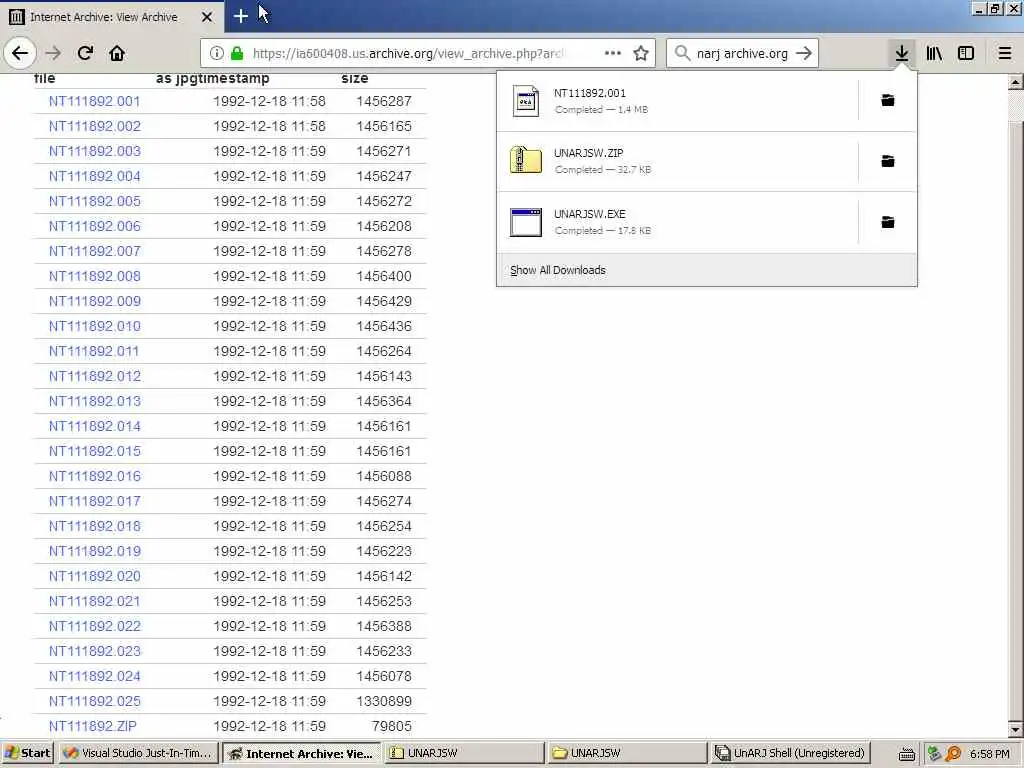Open the NT111892.001 file link
The image size is (1024, 768).
(94, 101)
